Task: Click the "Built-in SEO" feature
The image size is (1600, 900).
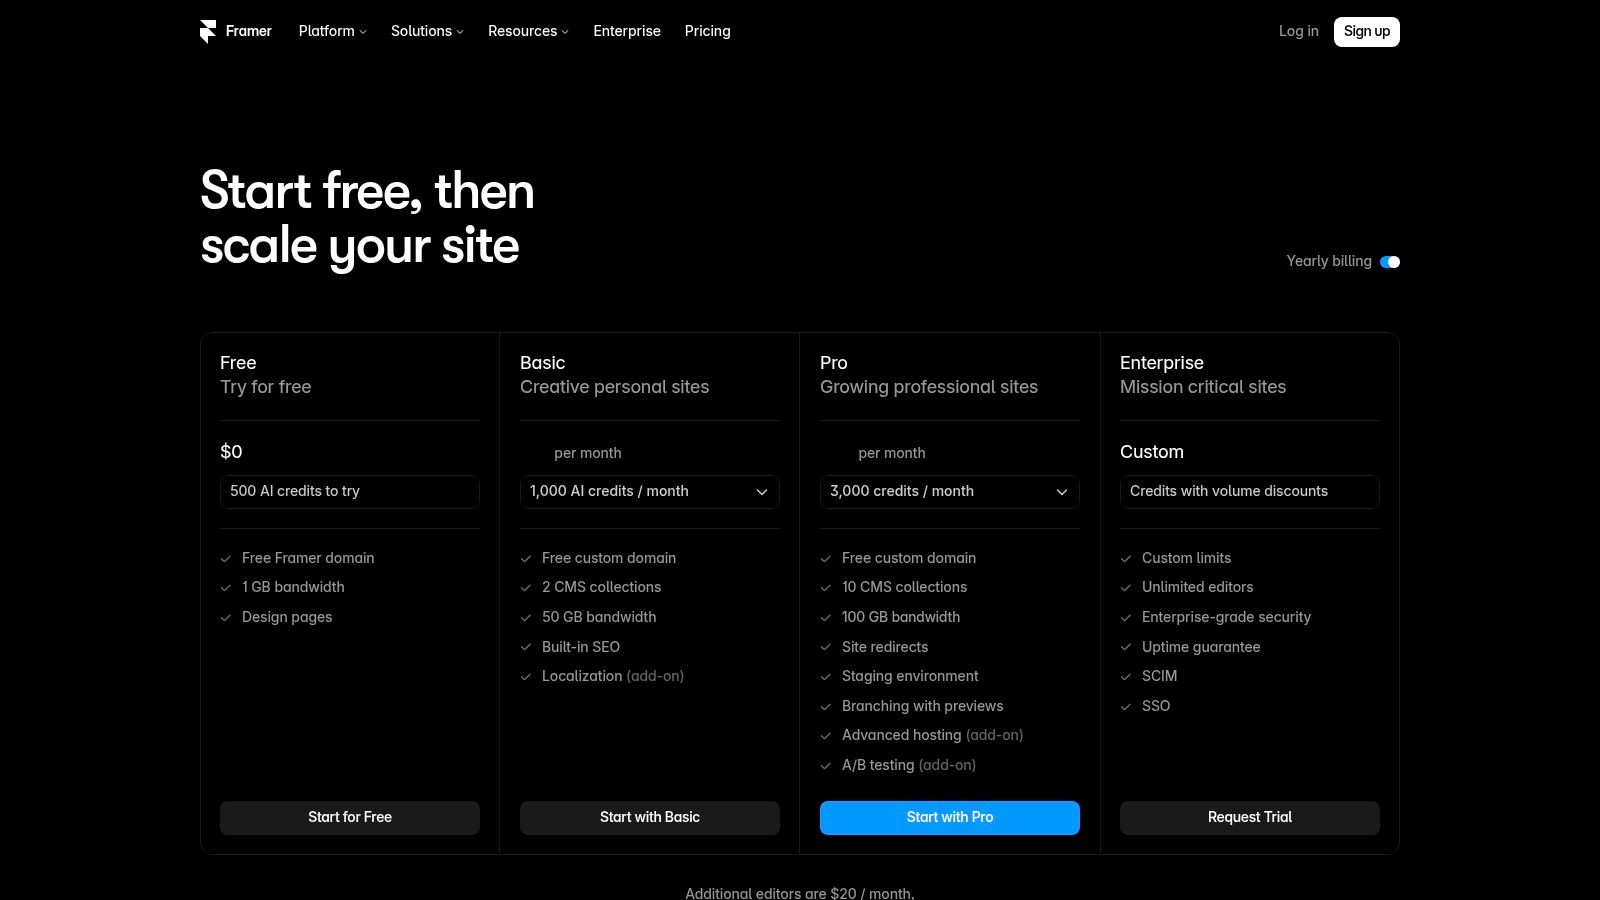Action: pos(581,647)
